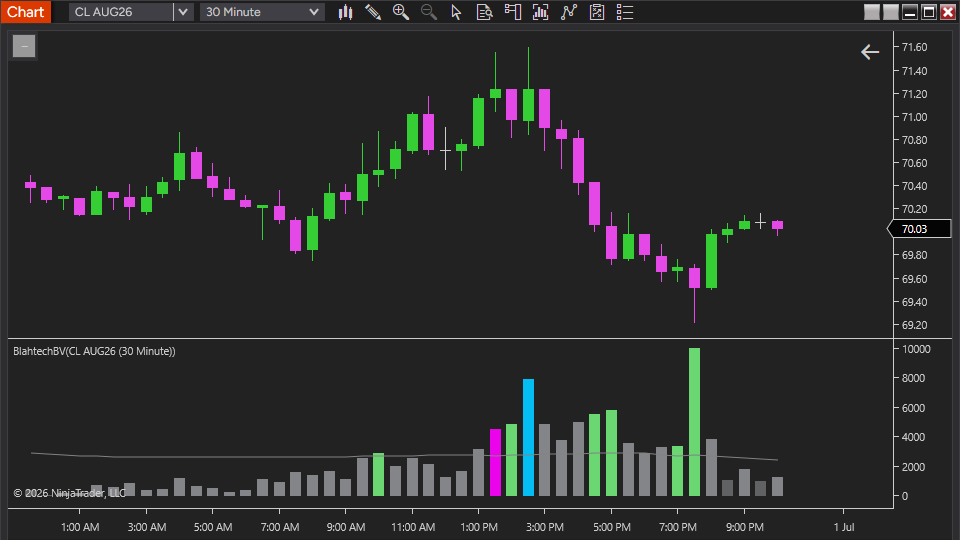Click the gray link button farthest from minimize

(x=872, y=12)
